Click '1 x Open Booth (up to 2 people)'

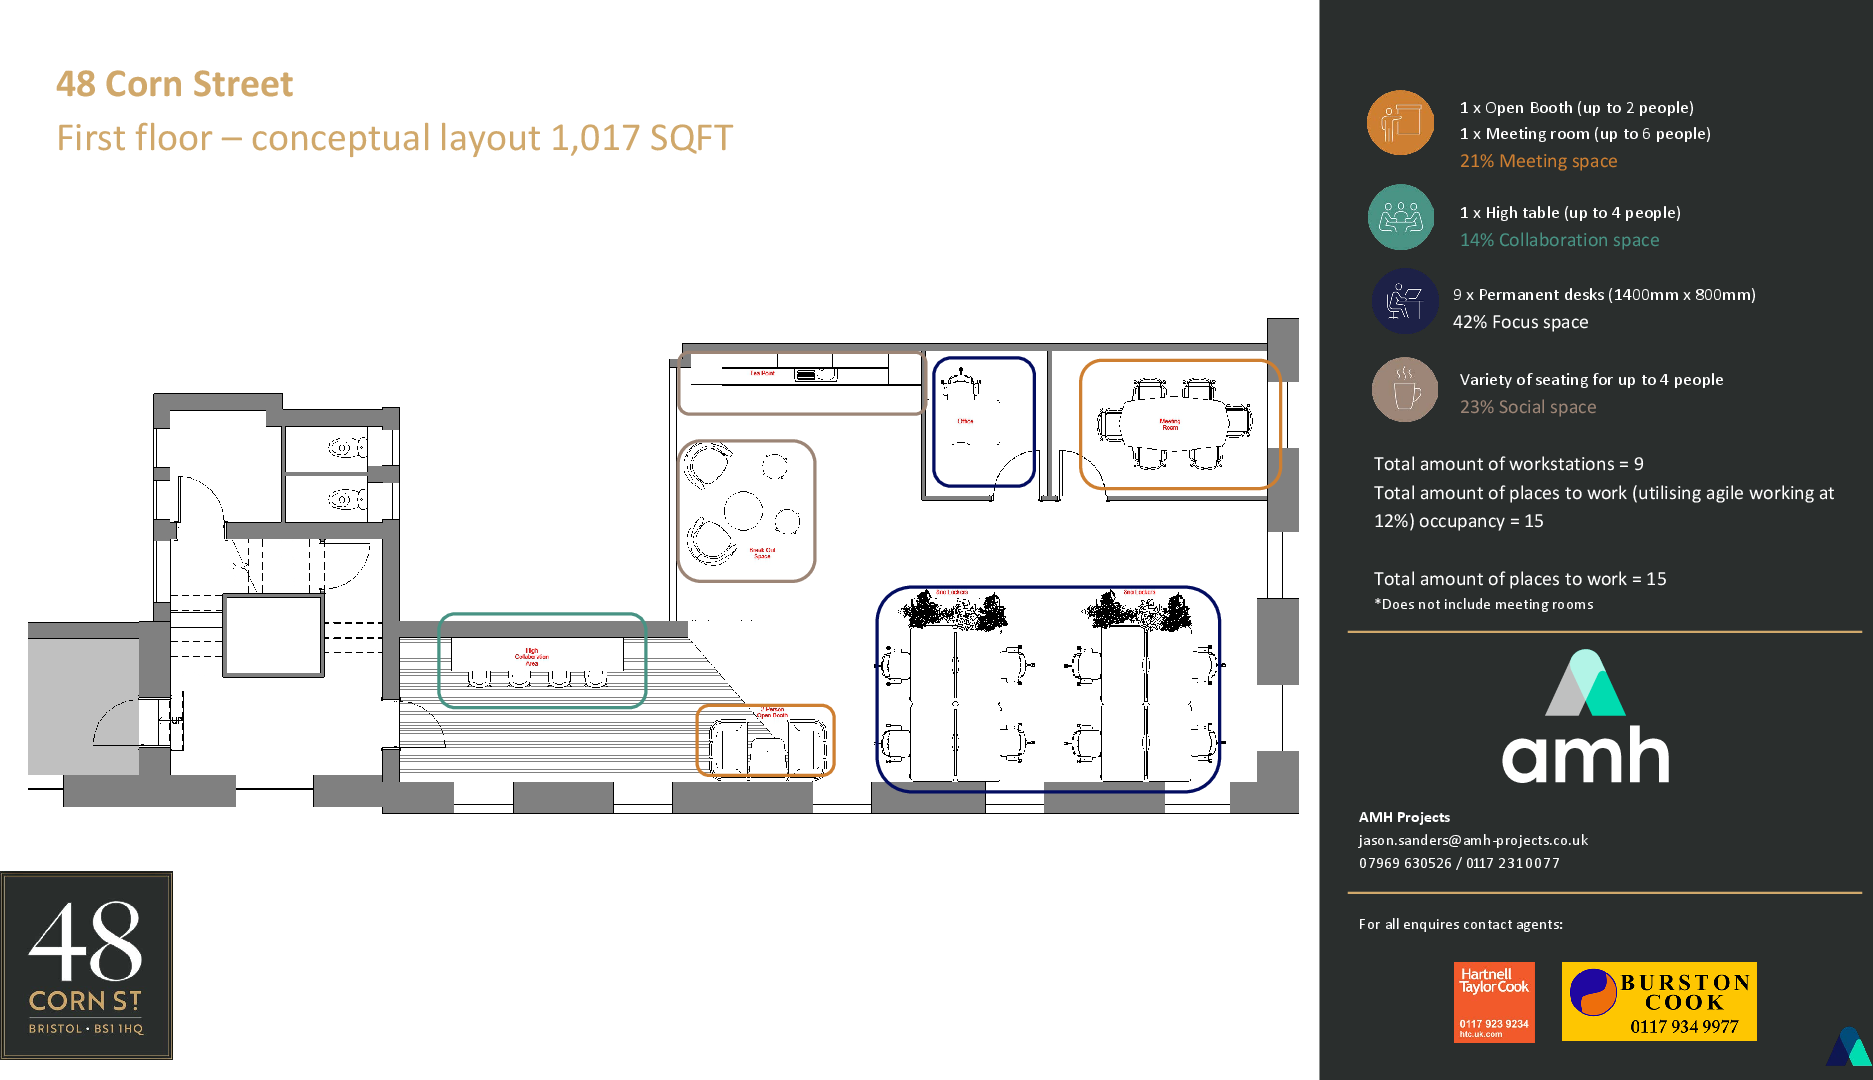tap(1576, 107)
